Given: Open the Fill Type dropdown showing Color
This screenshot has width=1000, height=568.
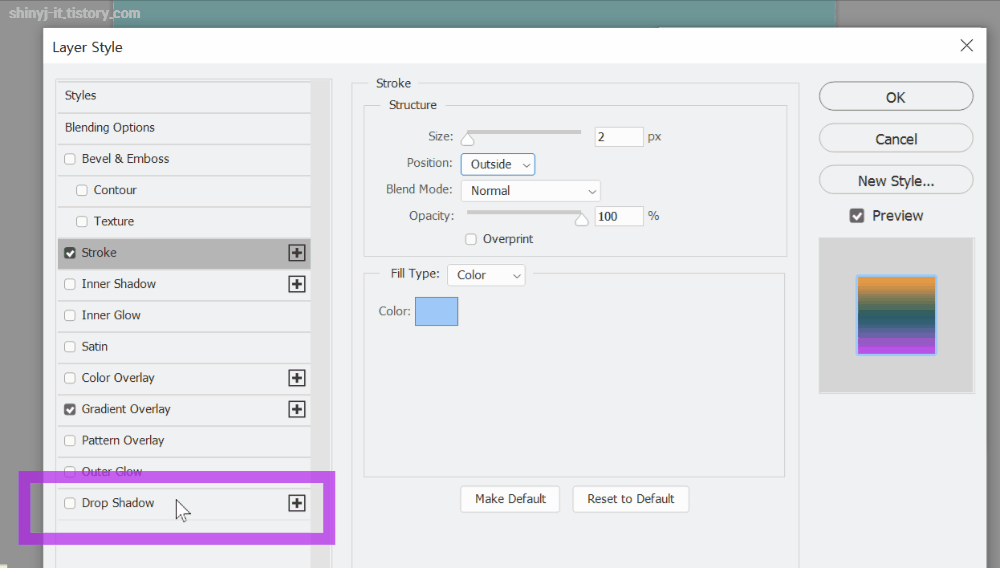Looking at the screenshot, I should (487, 275).
